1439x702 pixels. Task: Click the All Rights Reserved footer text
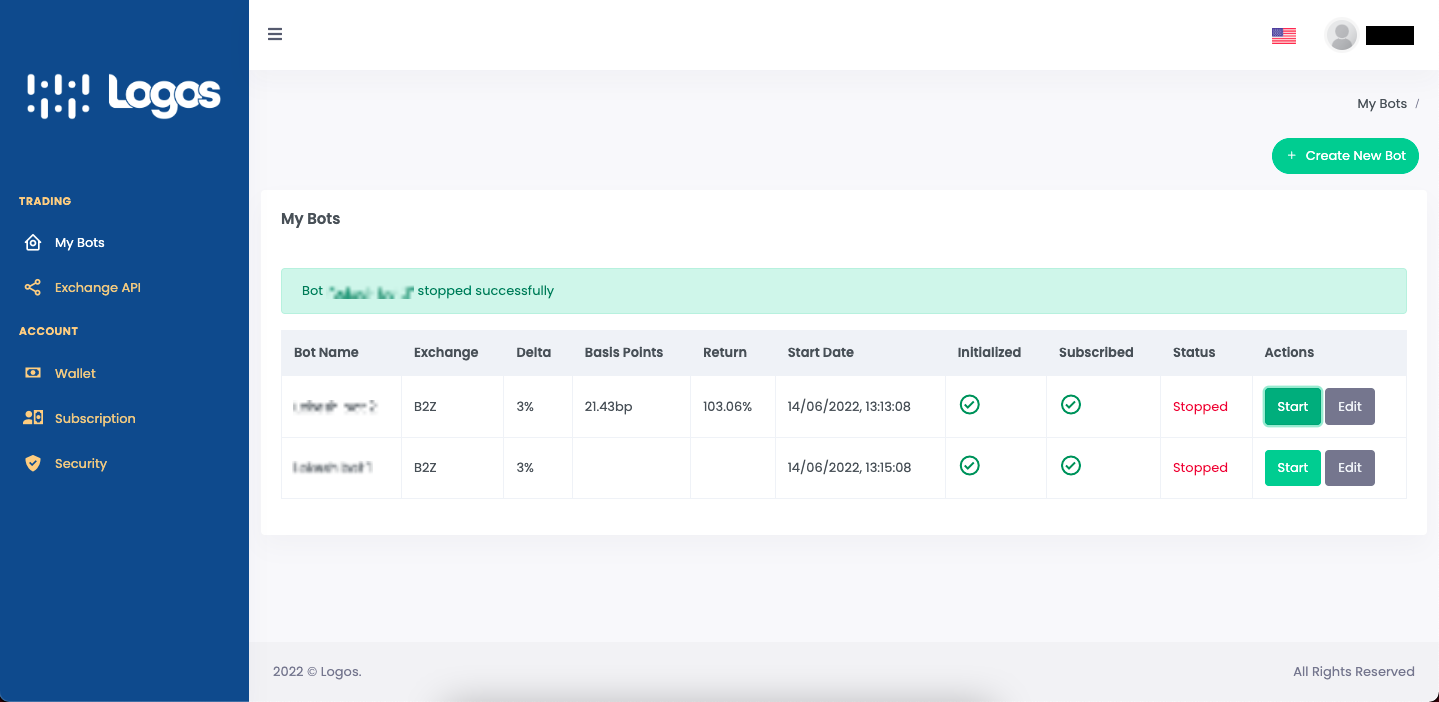point(1354,672)
